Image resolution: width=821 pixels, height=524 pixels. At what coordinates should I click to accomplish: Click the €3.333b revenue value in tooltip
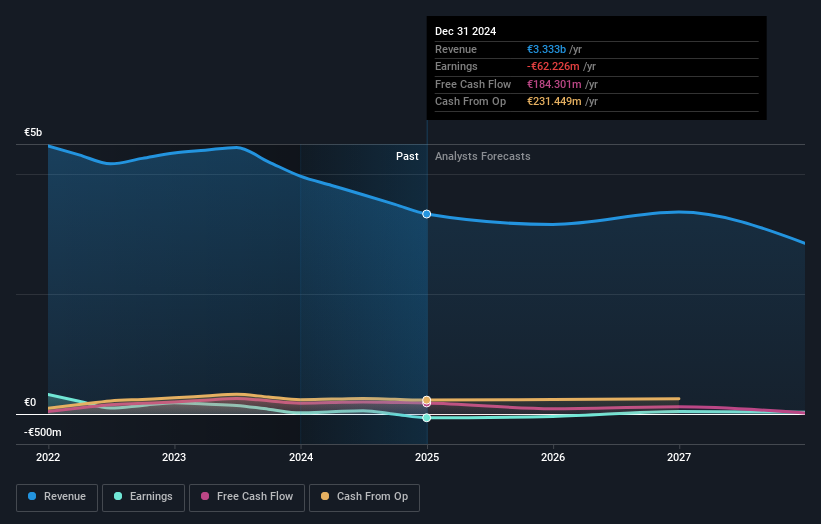tap(546, 49)
